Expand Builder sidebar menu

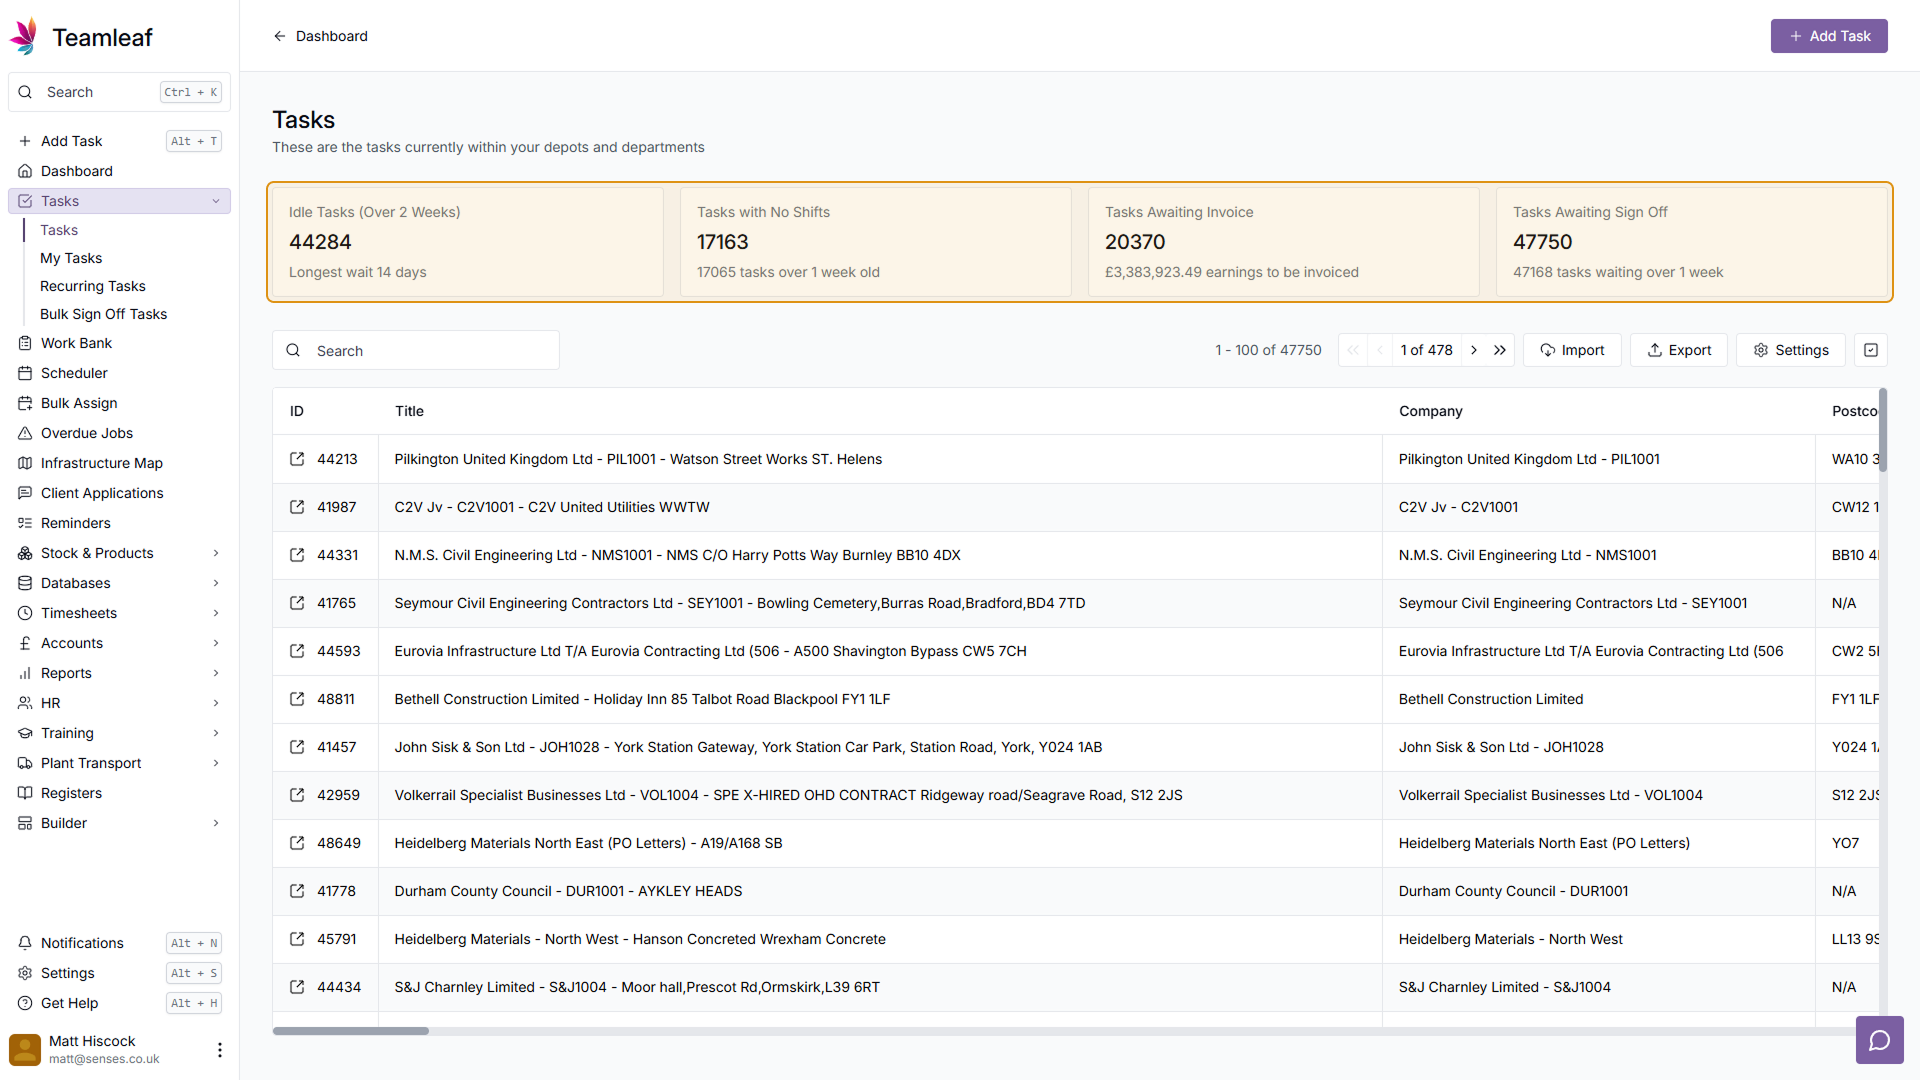119,823
